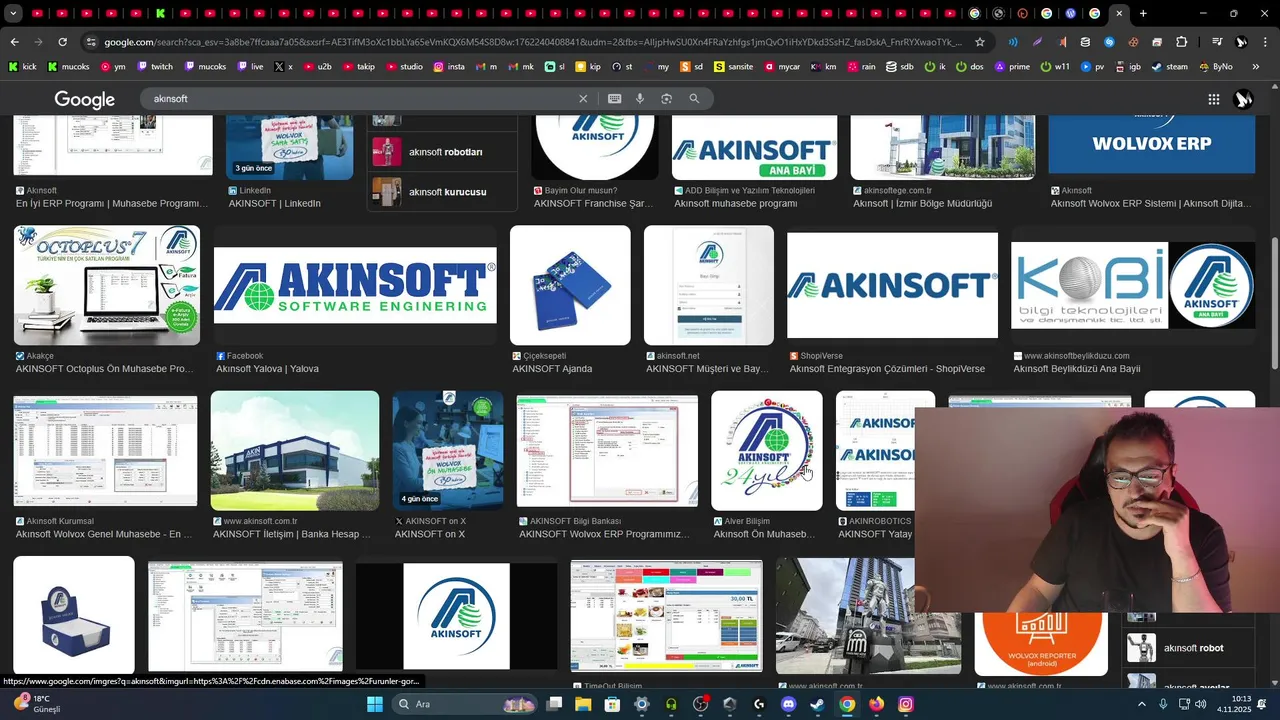
Task: Click the akınsoft search input field
Action: click(x=360, y=99)
